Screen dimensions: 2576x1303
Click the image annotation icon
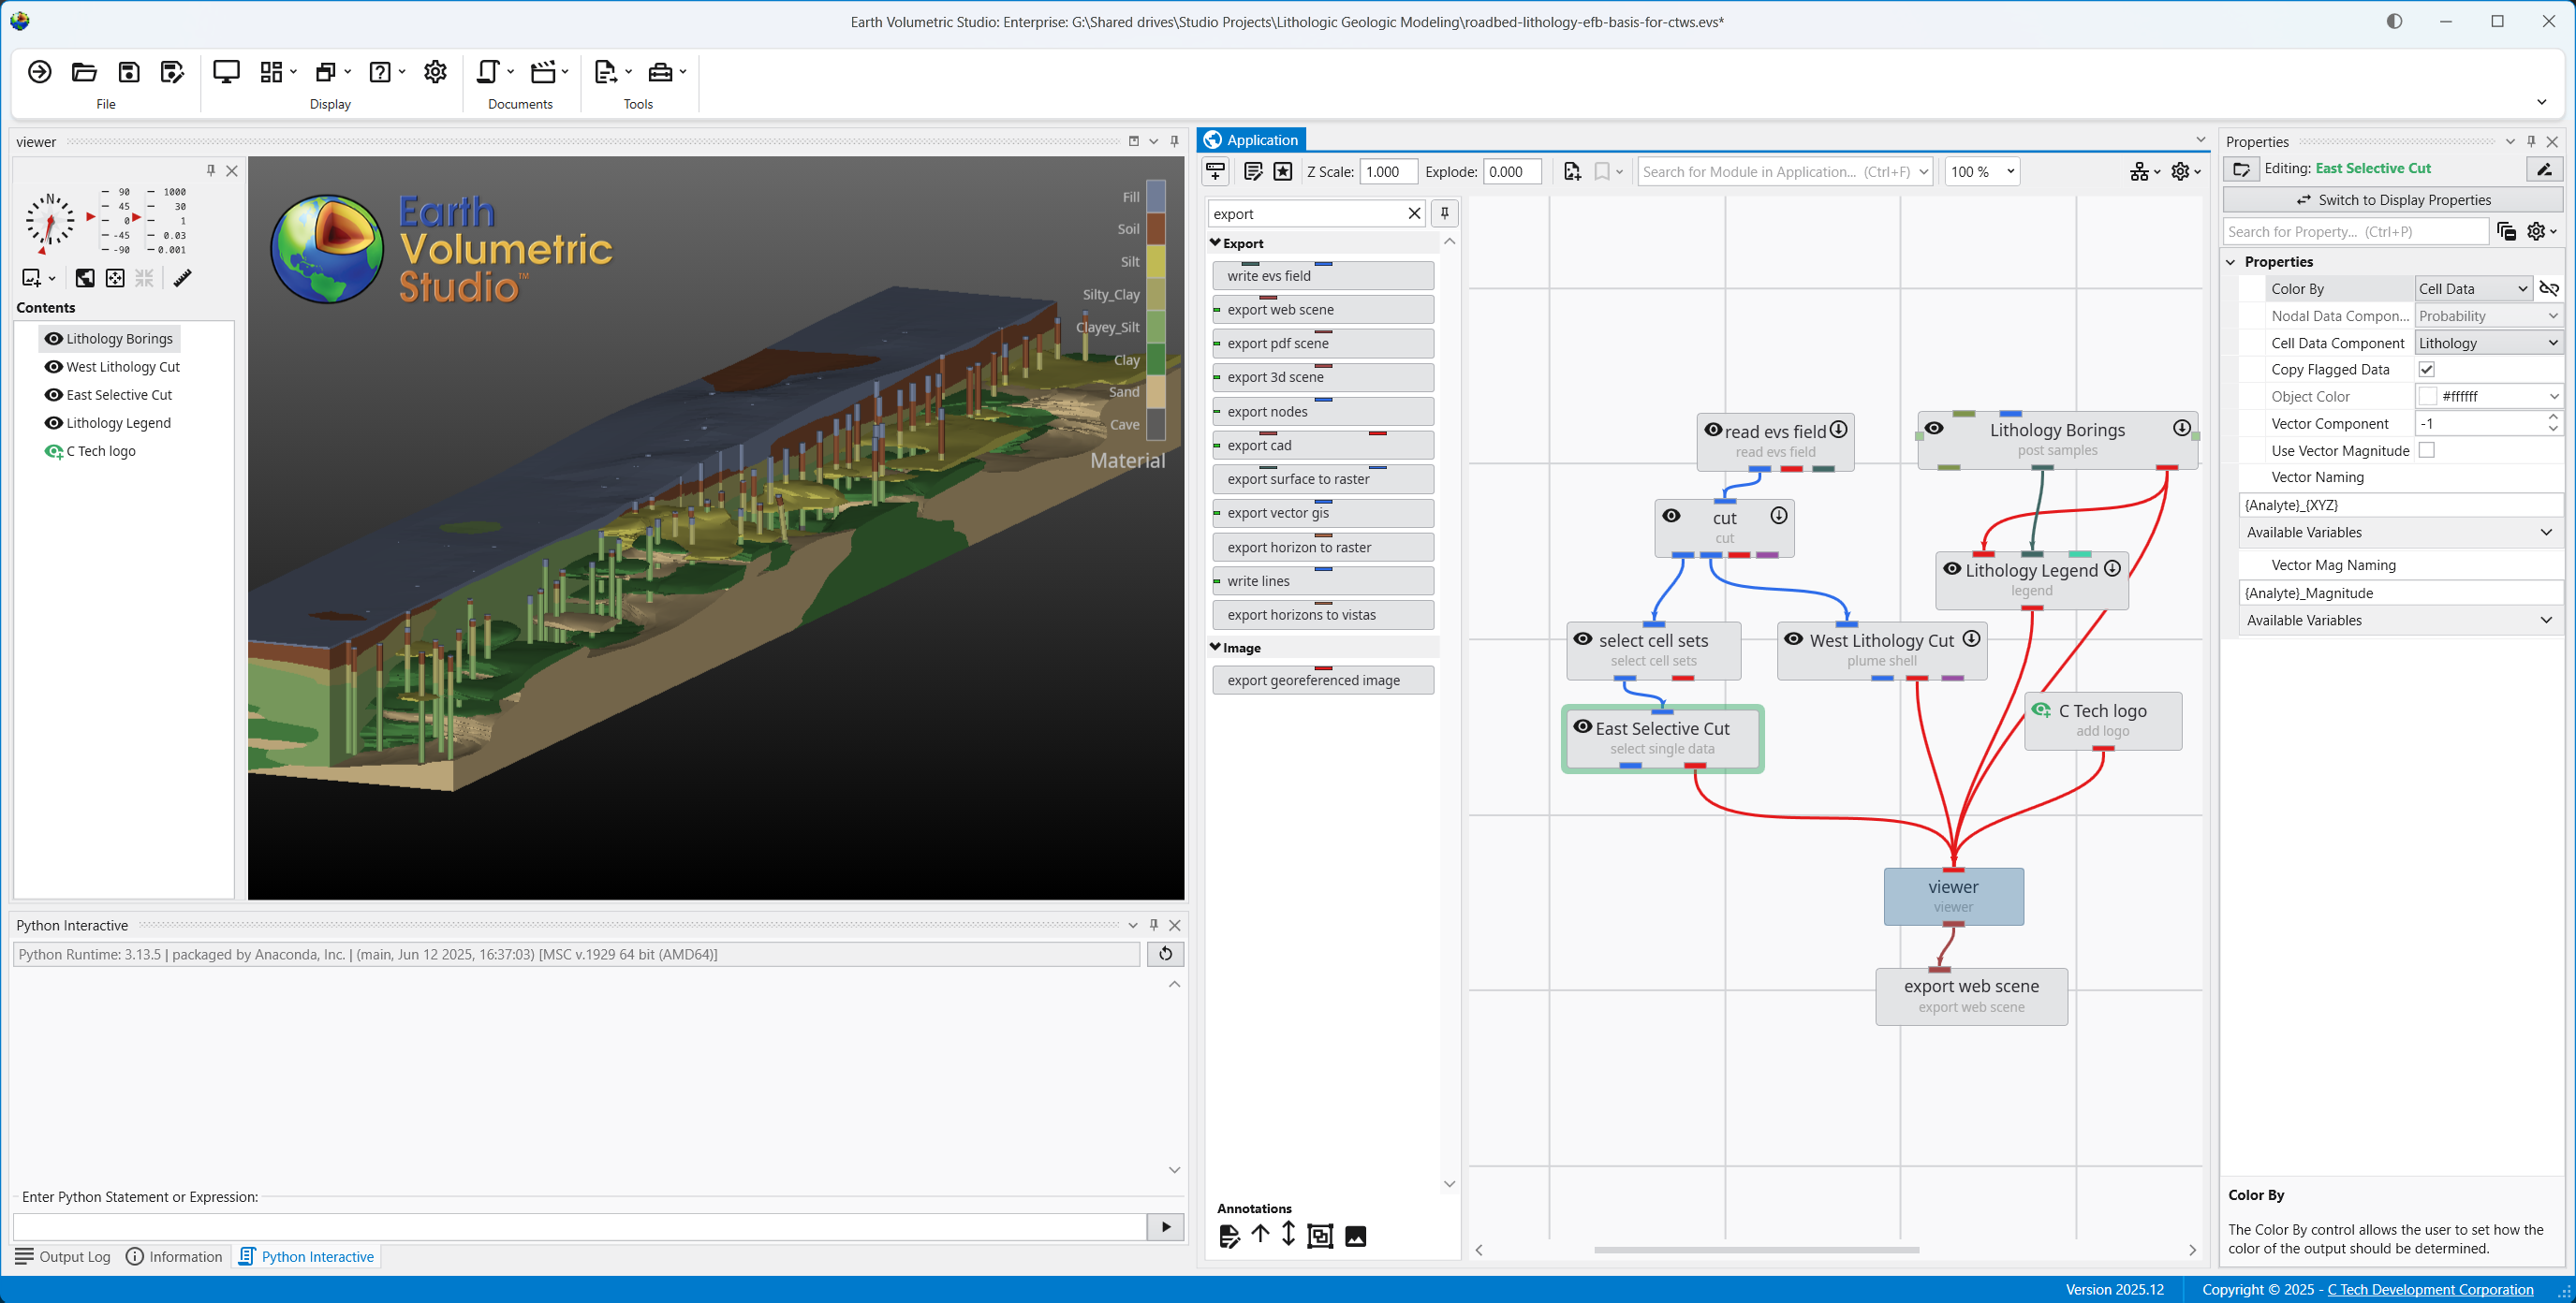coord(1355,1236)
